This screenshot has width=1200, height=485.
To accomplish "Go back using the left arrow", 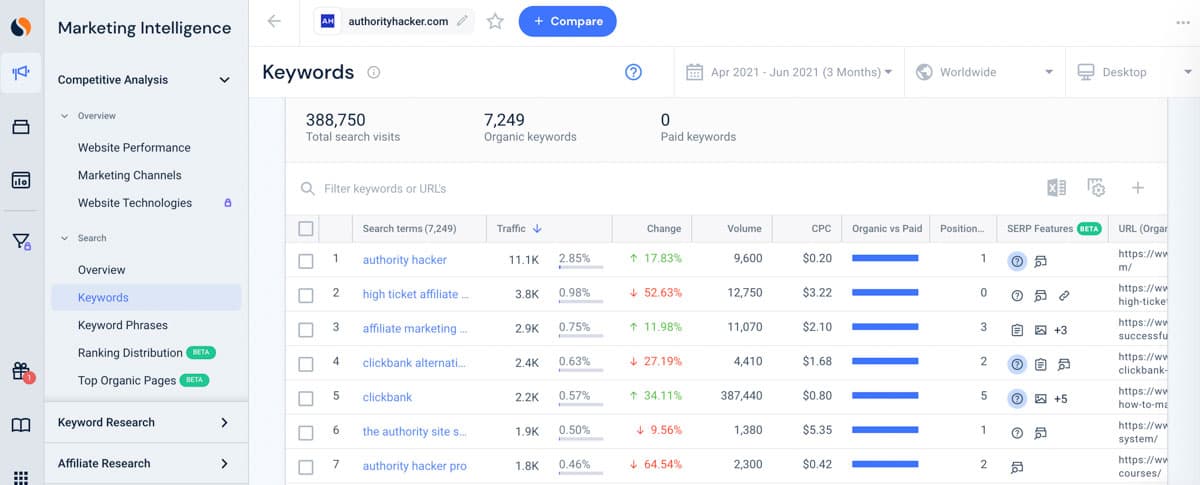I will point(274,21).
